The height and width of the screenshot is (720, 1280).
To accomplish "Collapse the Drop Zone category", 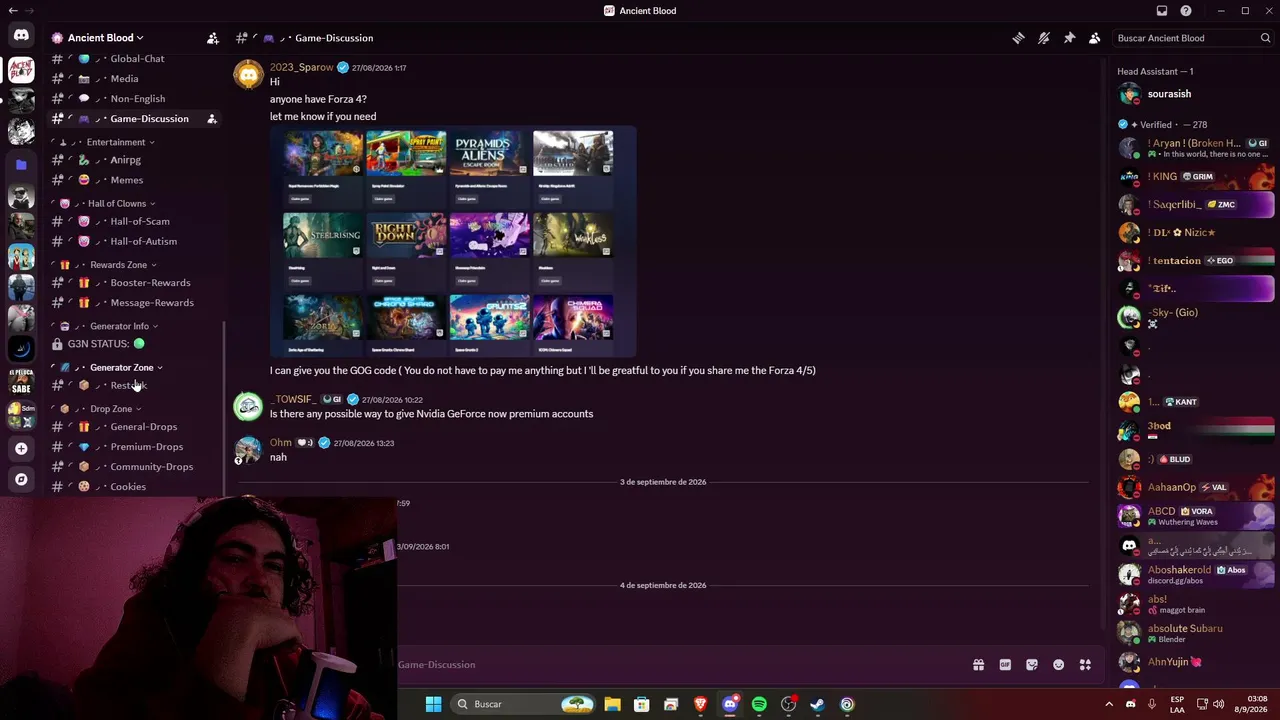I will [x=116, y=409].
